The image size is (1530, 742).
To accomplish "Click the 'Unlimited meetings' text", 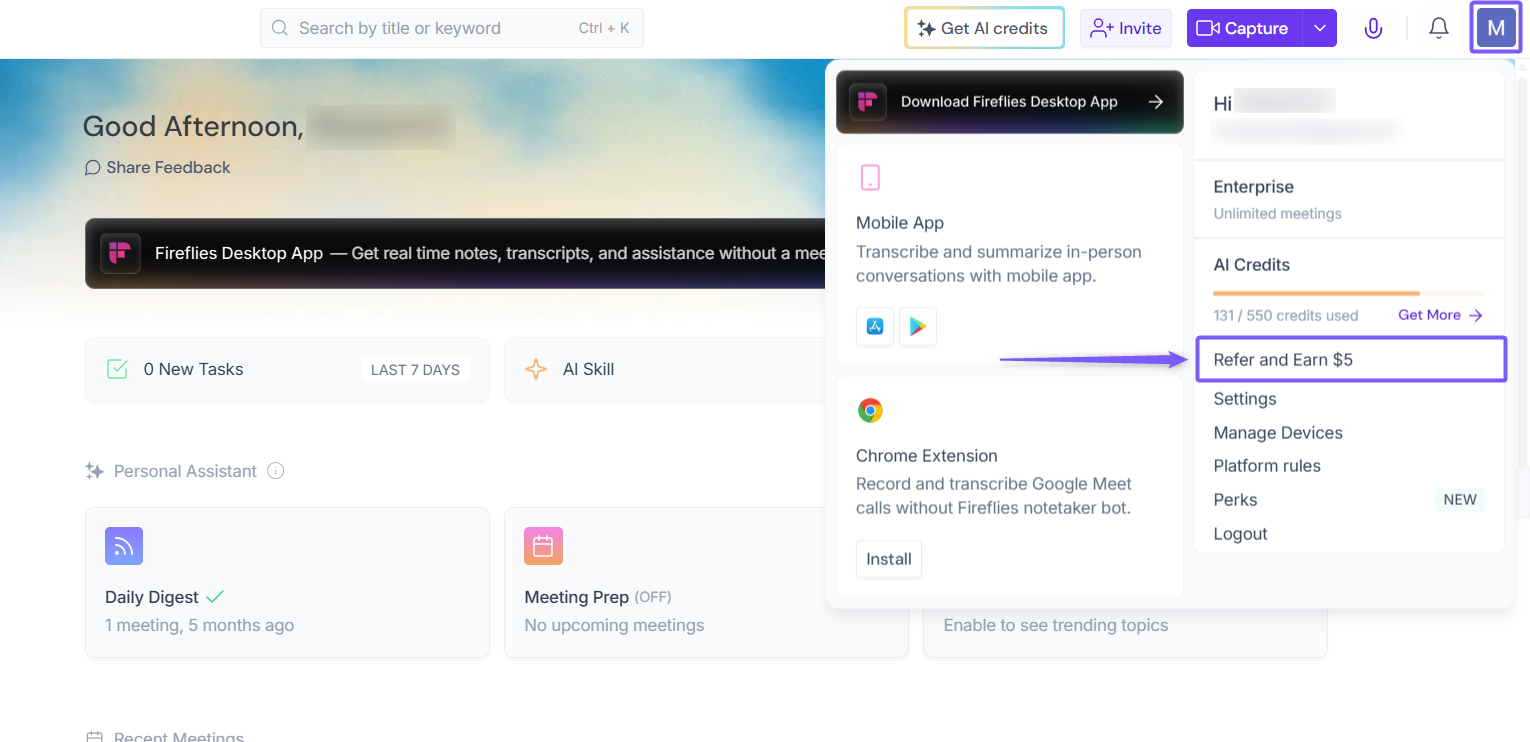I will pyautogui.click(x=1278, y=214).
